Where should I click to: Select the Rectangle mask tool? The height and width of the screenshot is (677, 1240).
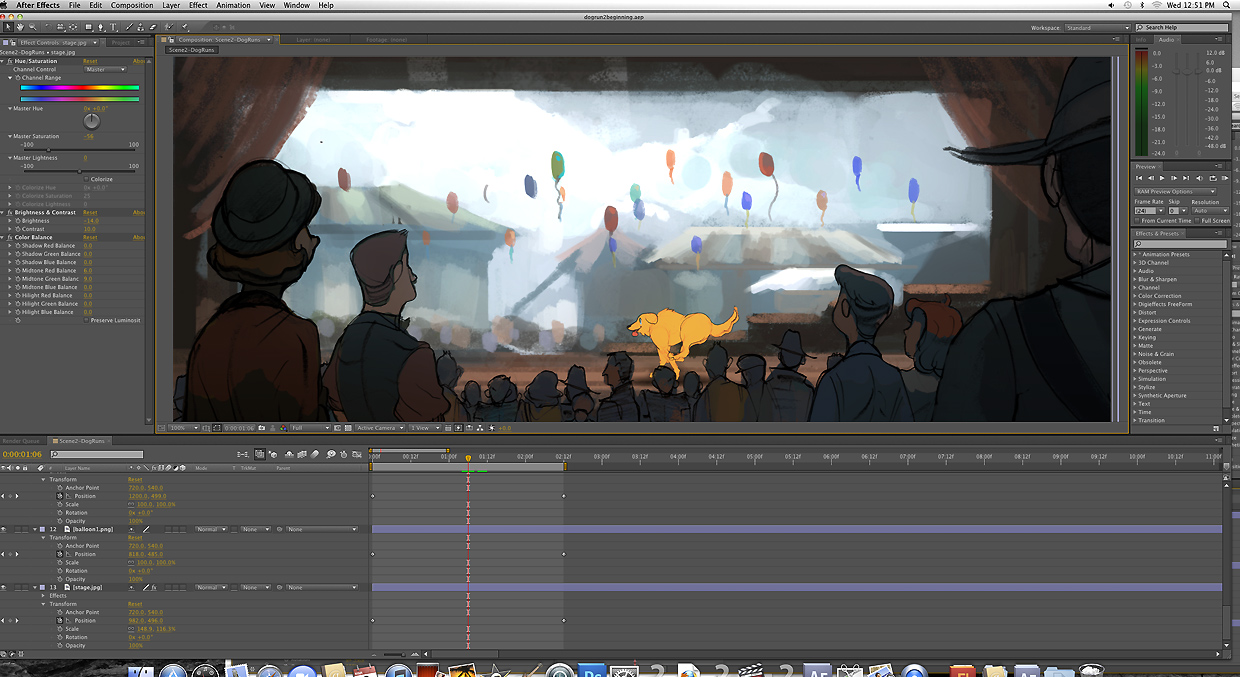click(x=88, y=27)
